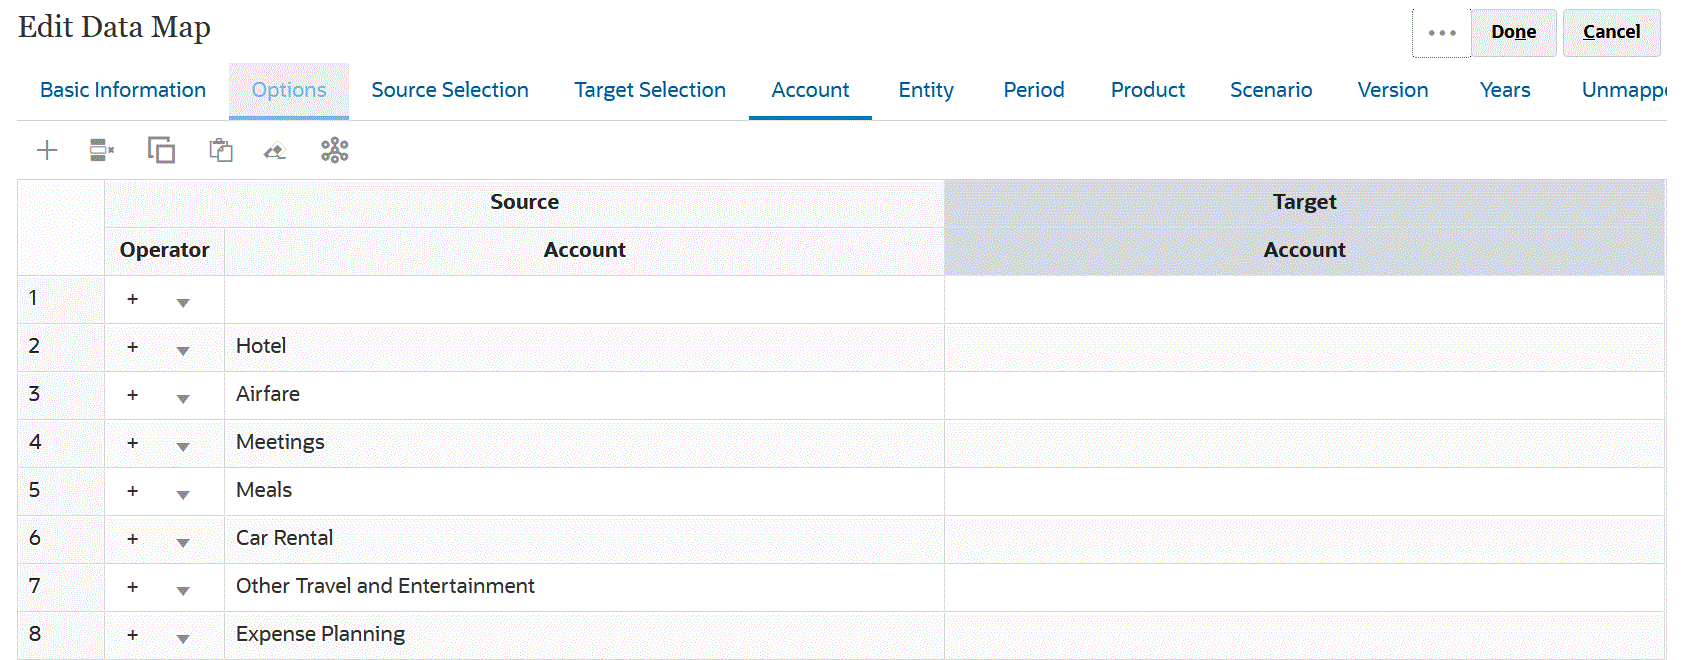Screen dimensions: 1687x660
Task: Click the copy rows icon
Action: [161, 151]
